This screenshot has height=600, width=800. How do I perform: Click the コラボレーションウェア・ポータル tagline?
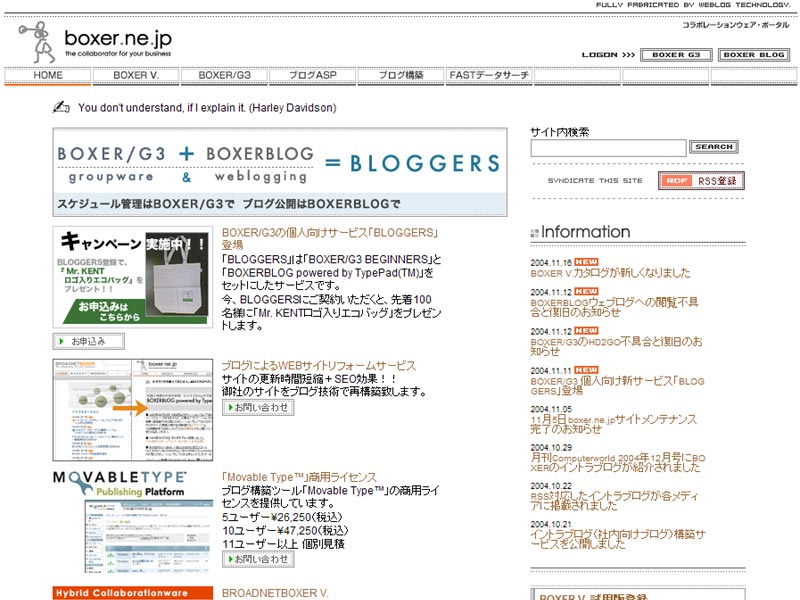(736, 24)
